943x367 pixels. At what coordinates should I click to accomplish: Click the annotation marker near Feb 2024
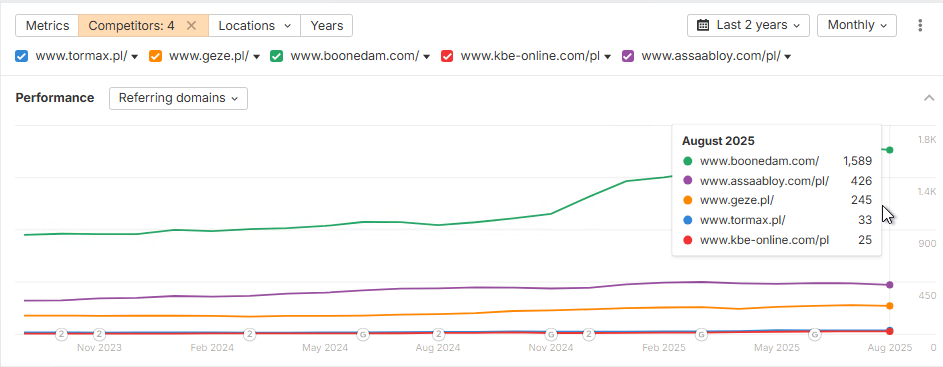tap(250, 334)
